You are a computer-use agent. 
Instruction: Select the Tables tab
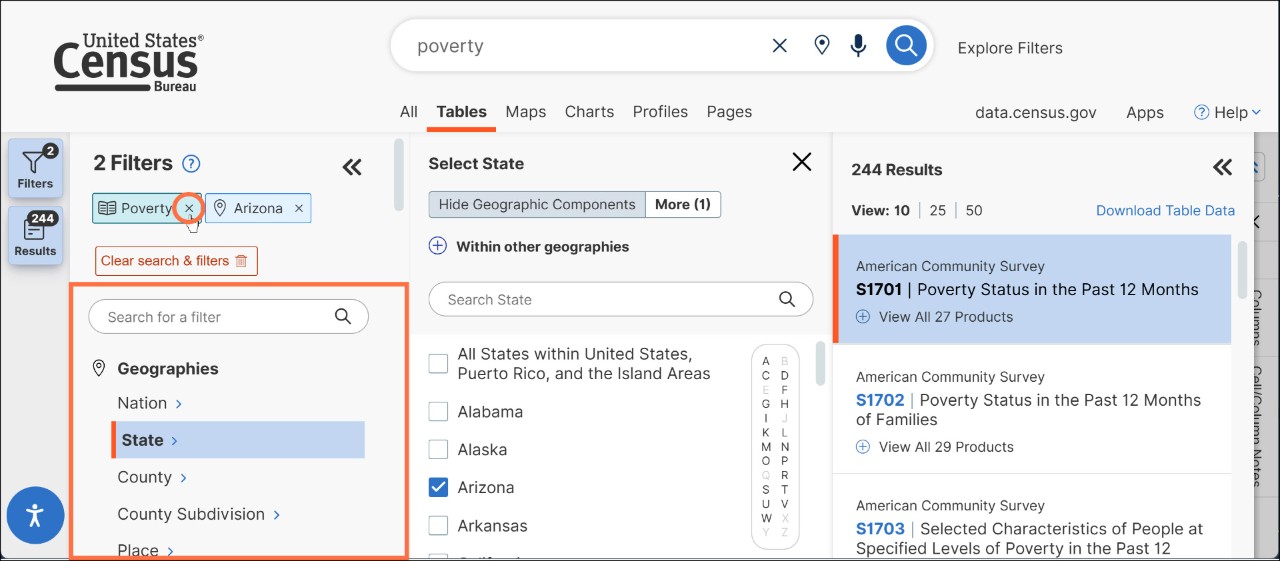(462, 112)
